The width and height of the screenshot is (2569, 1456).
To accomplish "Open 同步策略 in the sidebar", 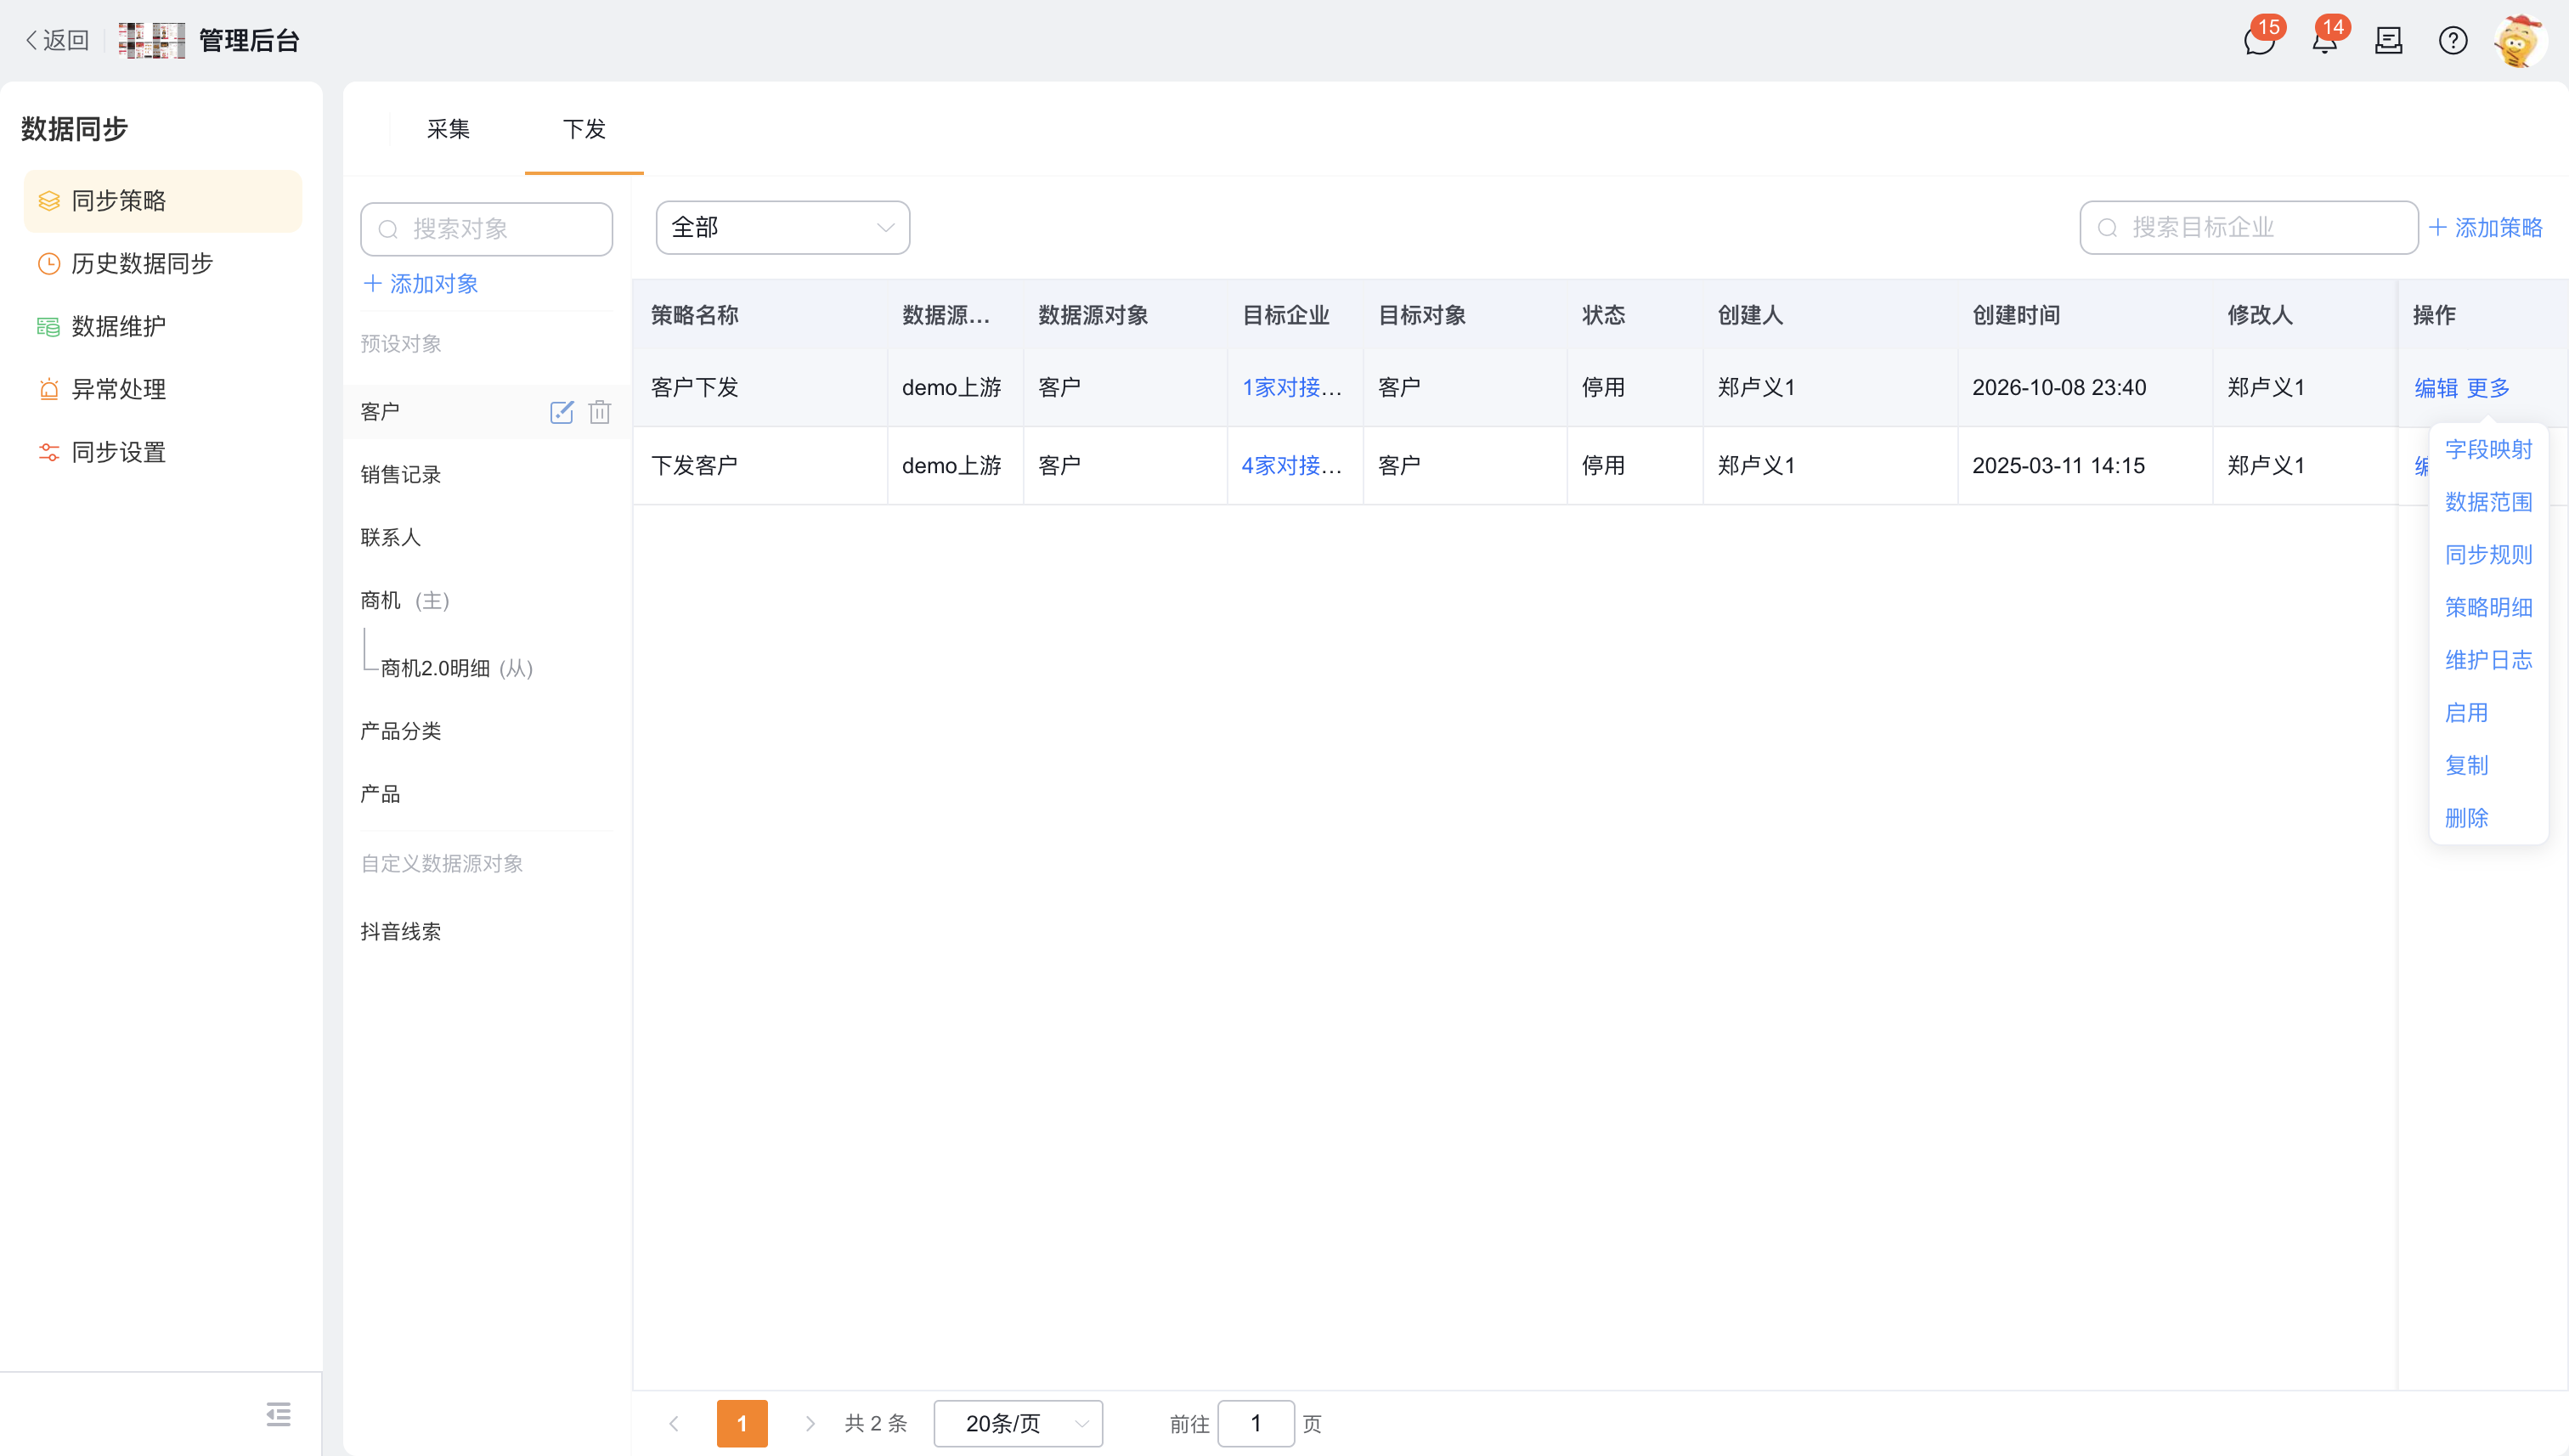I will pyautogui.click(x=163, y=201).
